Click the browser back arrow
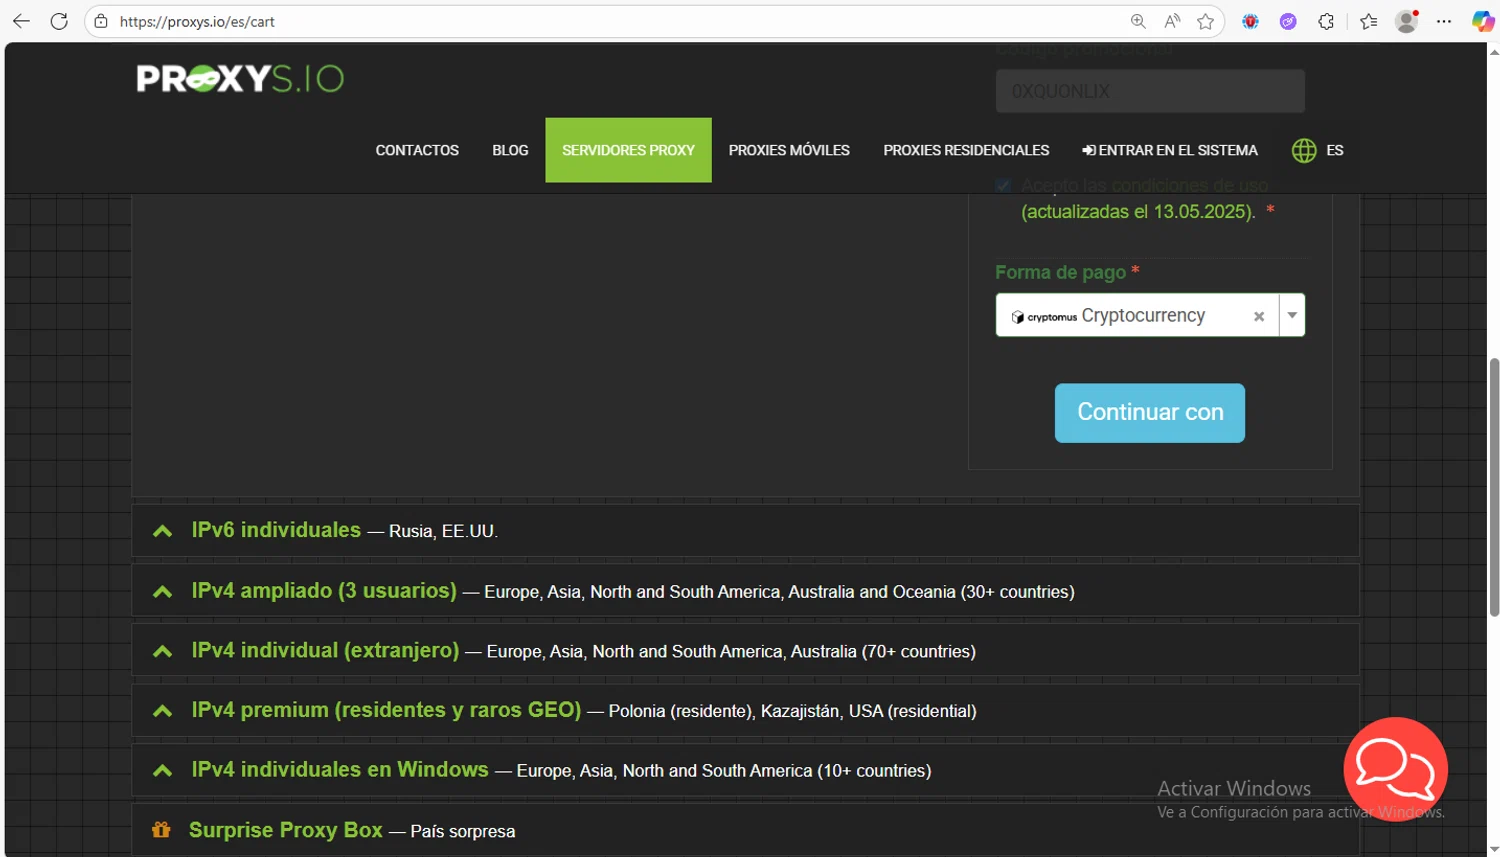Image resolution: width=1500 pixels, height=857 pixels. [21, 21]
